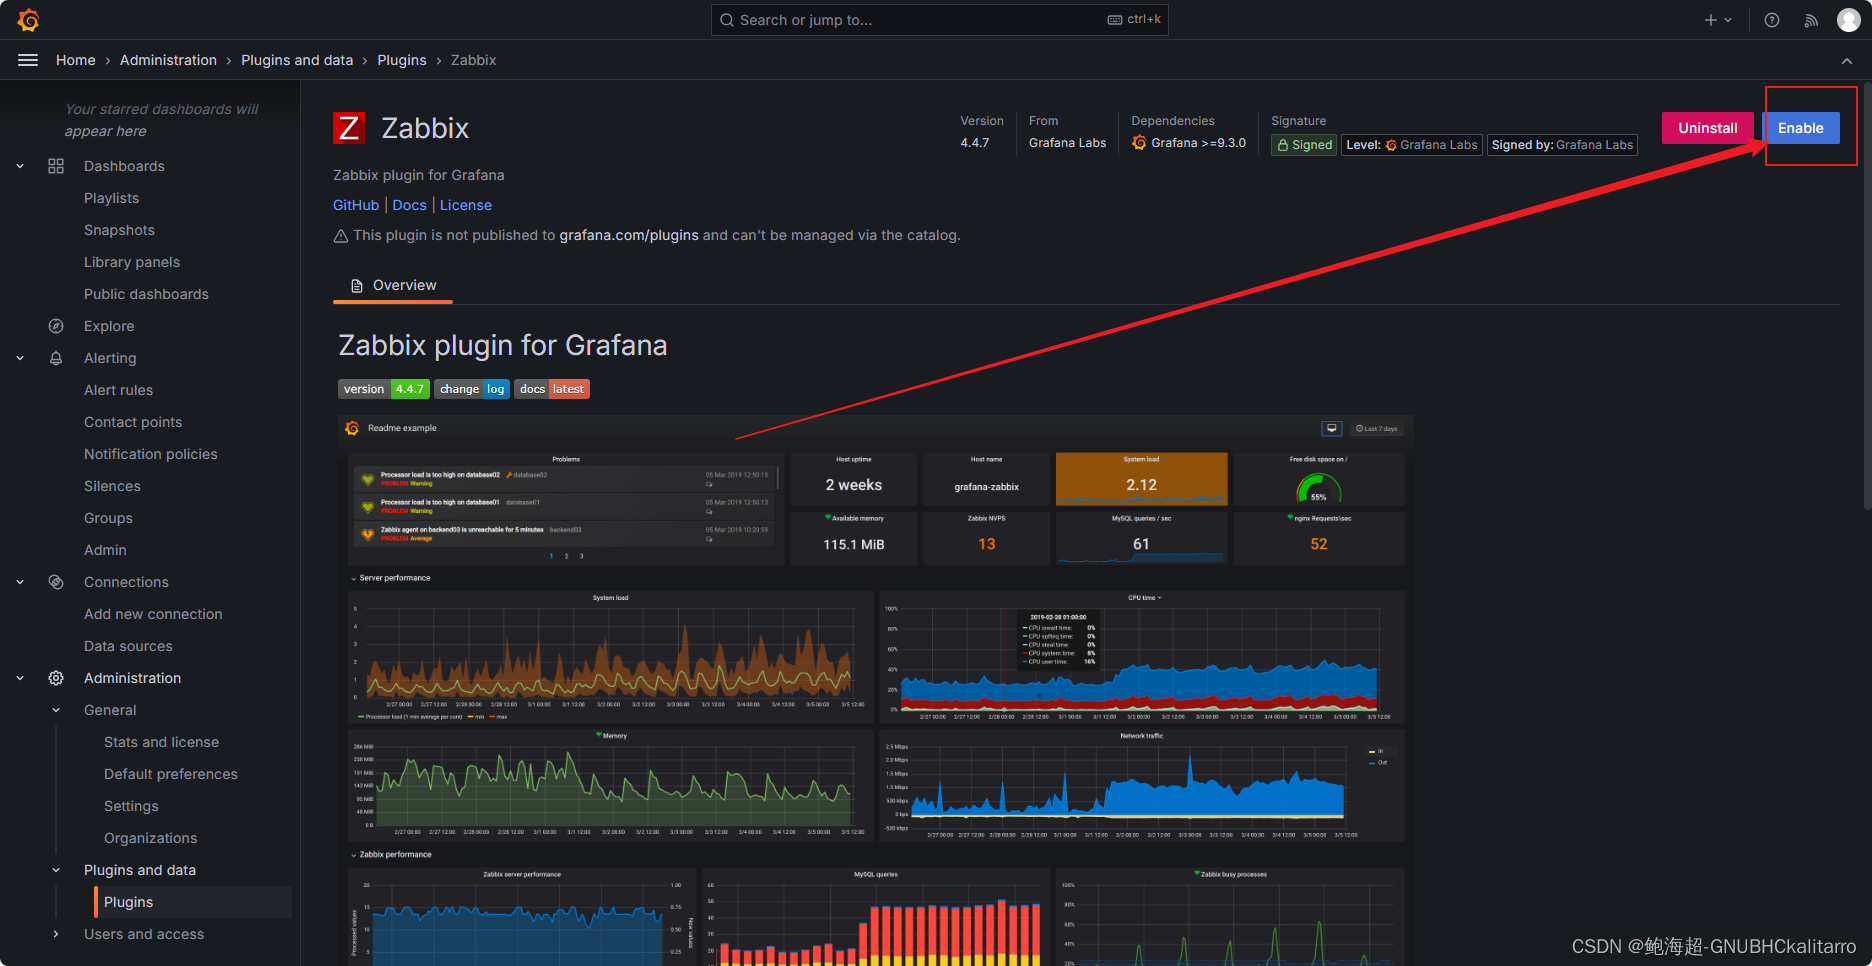
Task: Click the plus add-new icon
Action: point(1711,20)
